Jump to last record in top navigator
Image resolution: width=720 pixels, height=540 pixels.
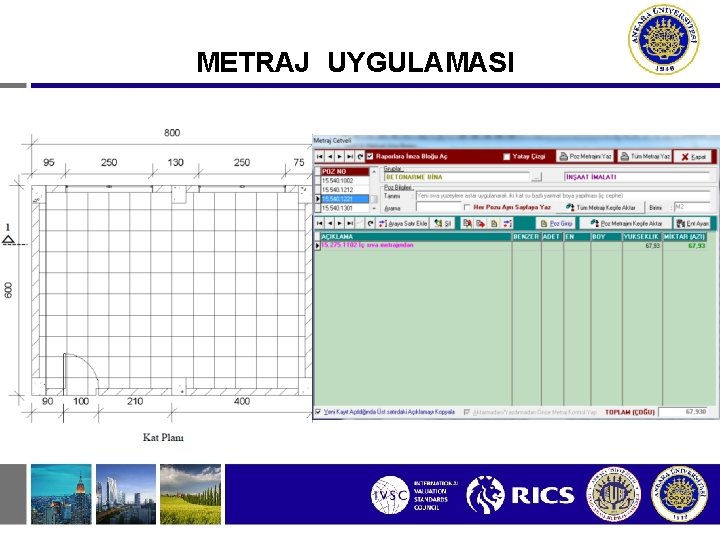350,157
